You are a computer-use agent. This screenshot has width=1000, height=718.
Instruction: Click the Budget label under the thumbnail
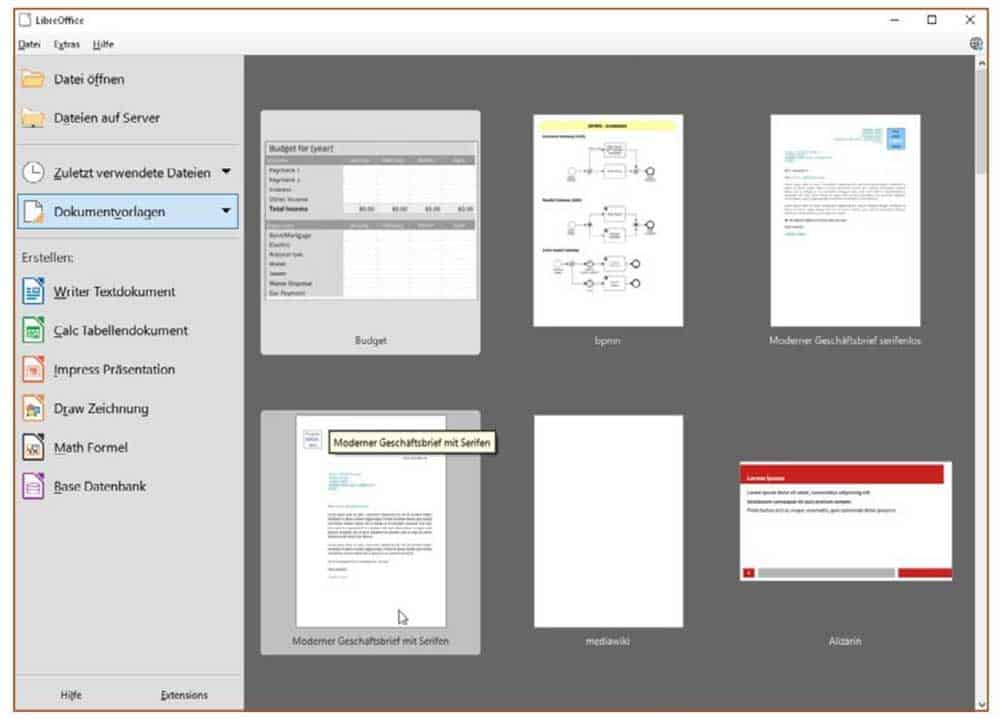click(371, 341)
